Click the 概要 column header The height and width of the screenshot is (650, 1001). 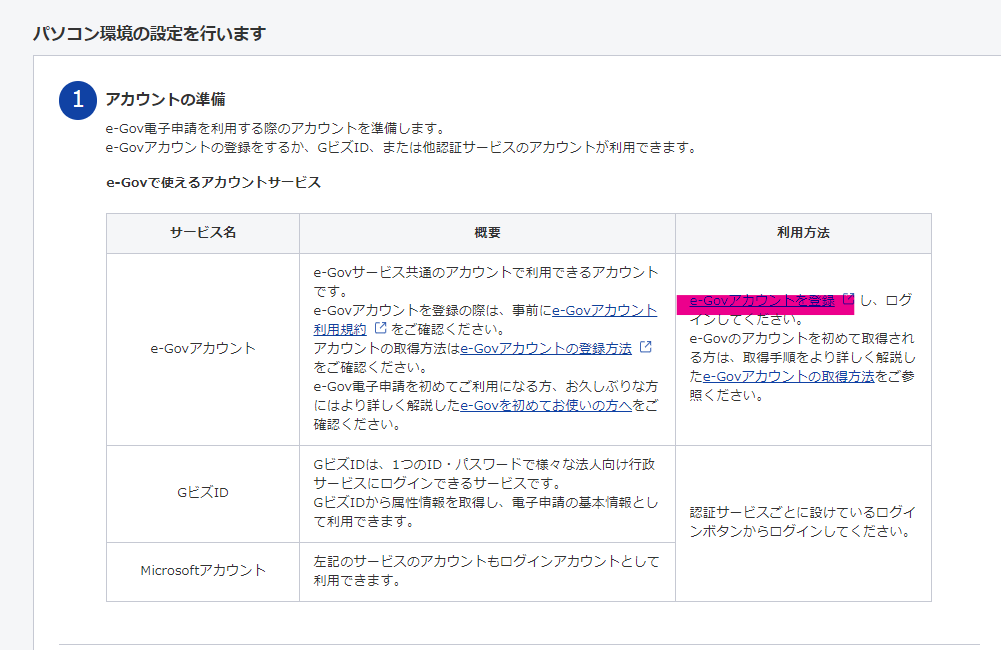coord(487,233)
